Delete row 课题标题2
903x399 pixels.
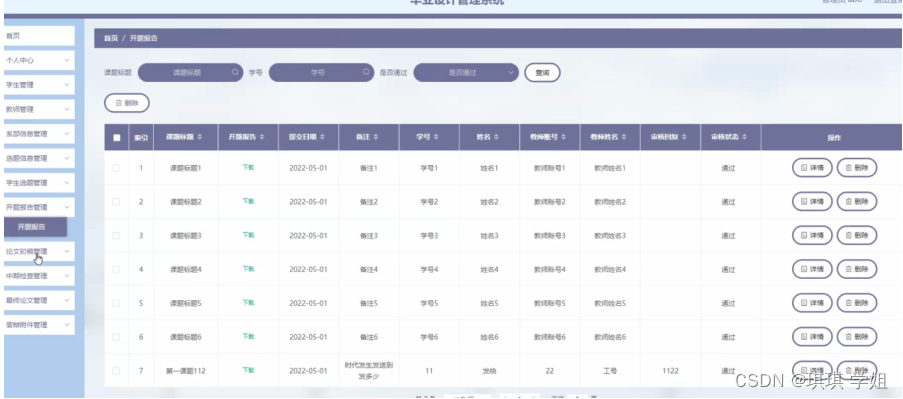point(857,202)
